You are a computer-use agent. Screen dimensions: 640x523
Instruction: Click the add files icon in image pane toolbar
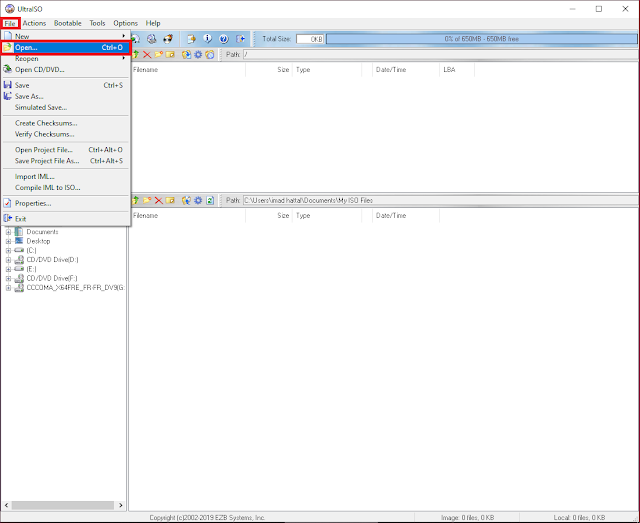point(186,54)
